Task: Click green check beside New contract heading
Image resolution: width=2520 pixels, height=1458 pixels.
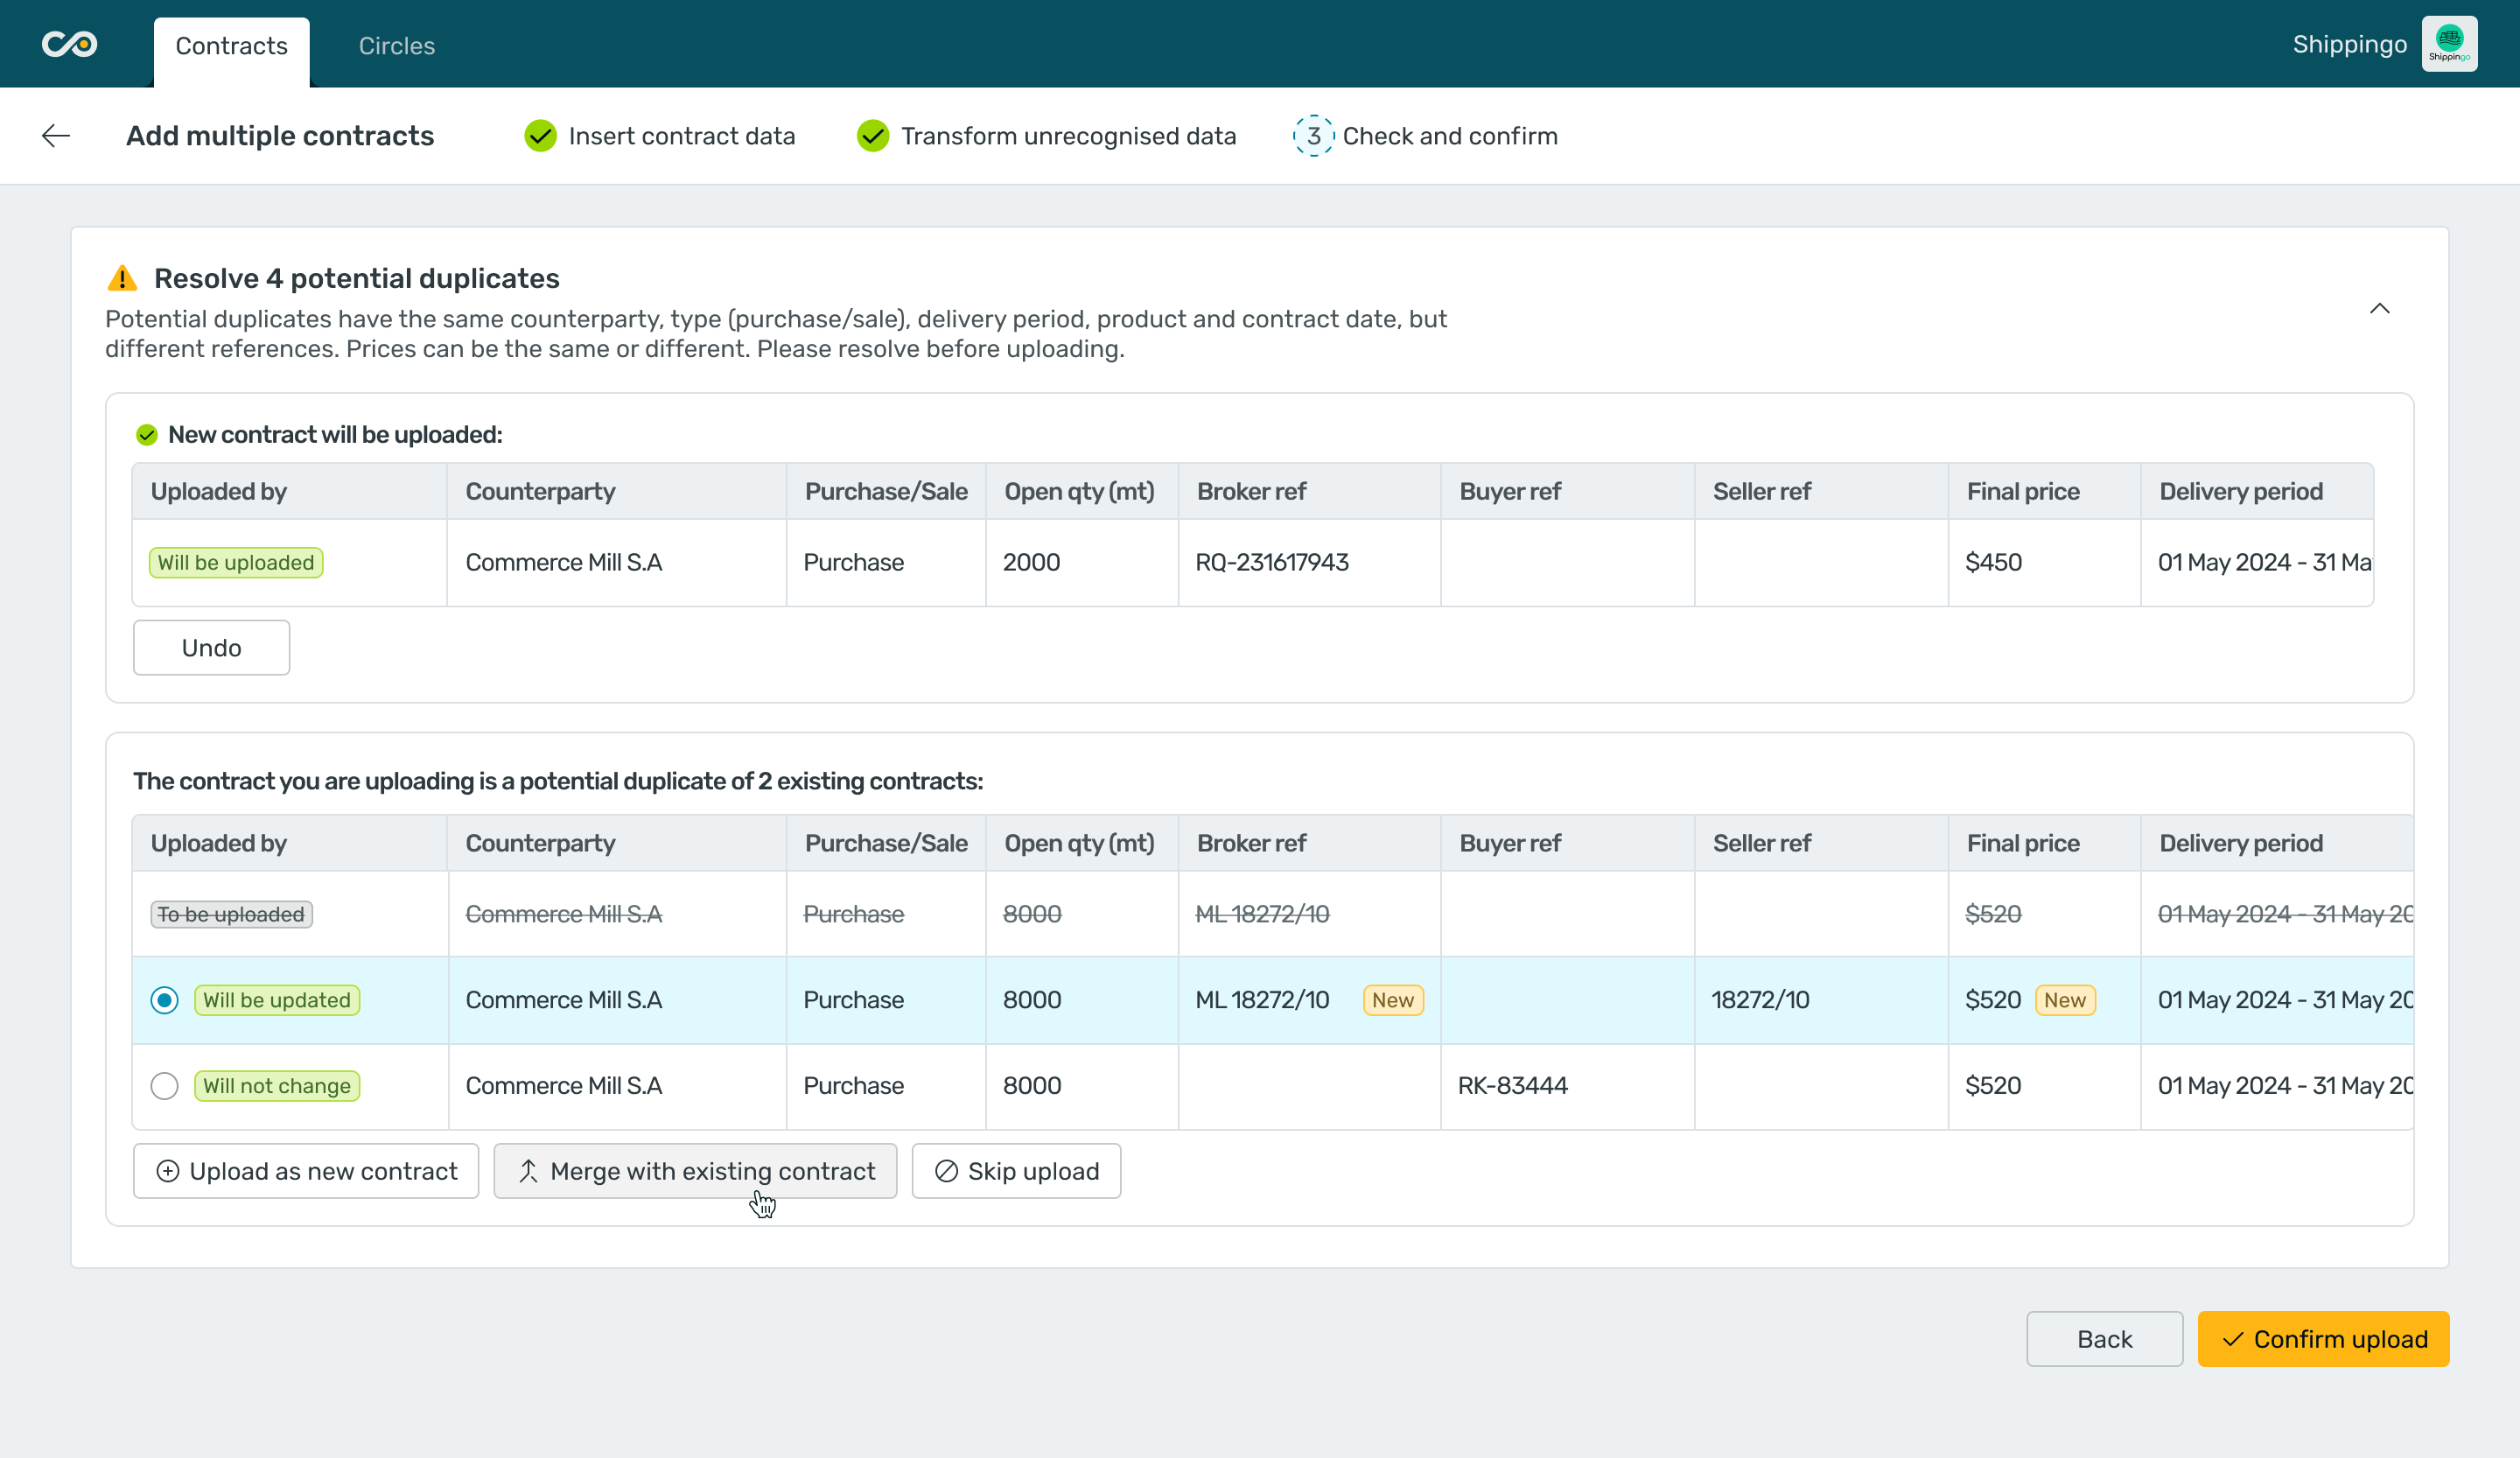Action: 147,435
